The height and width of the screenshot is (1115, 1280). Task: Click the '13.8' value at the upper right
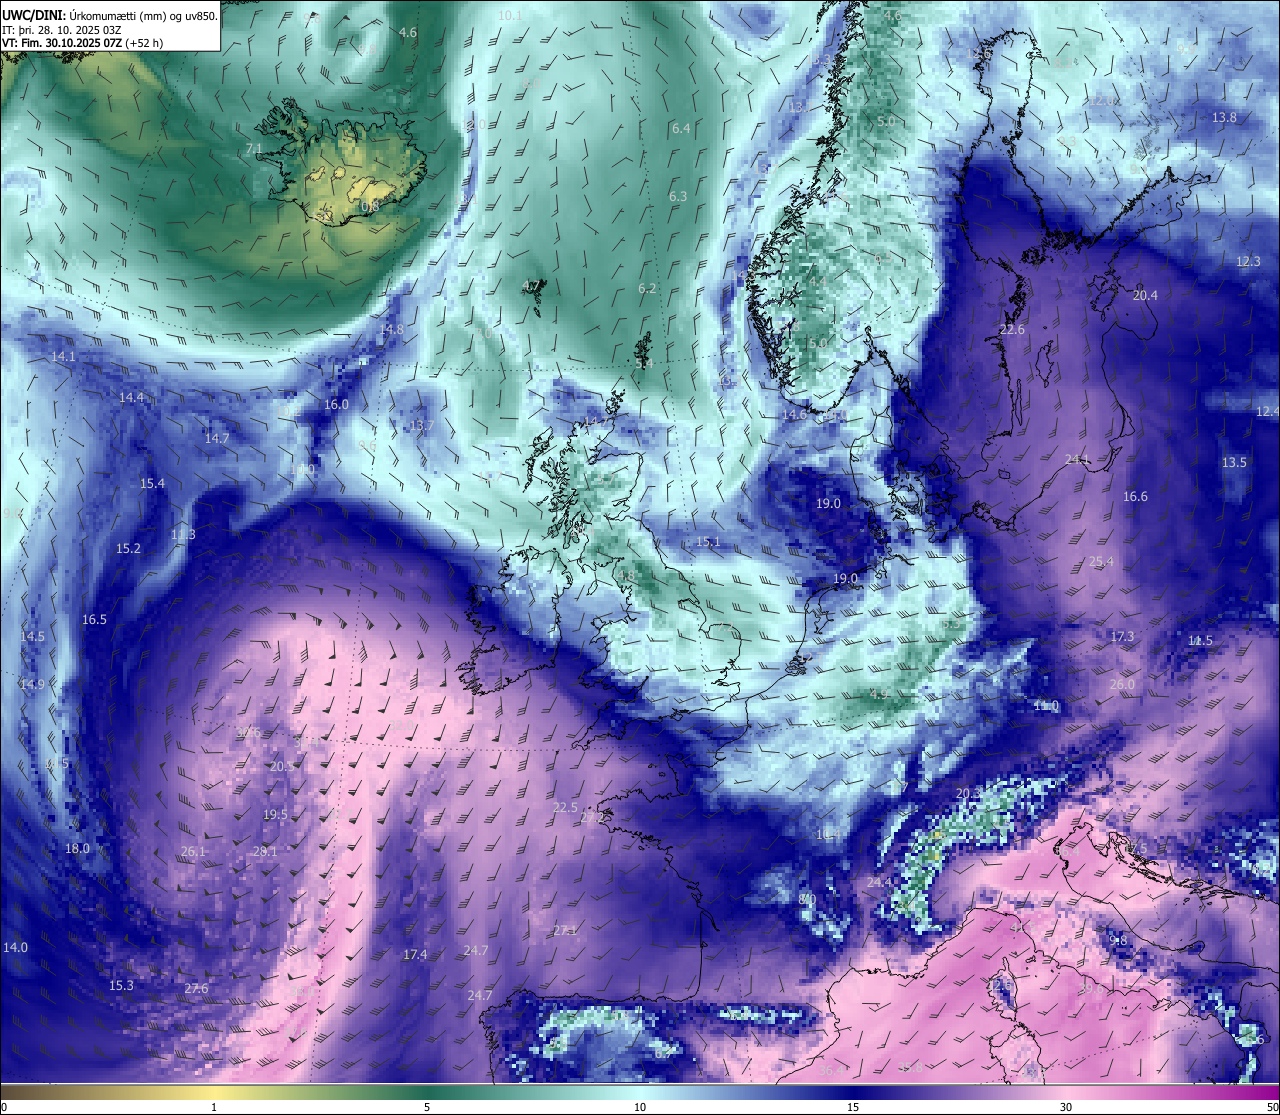click(1224, 117)
